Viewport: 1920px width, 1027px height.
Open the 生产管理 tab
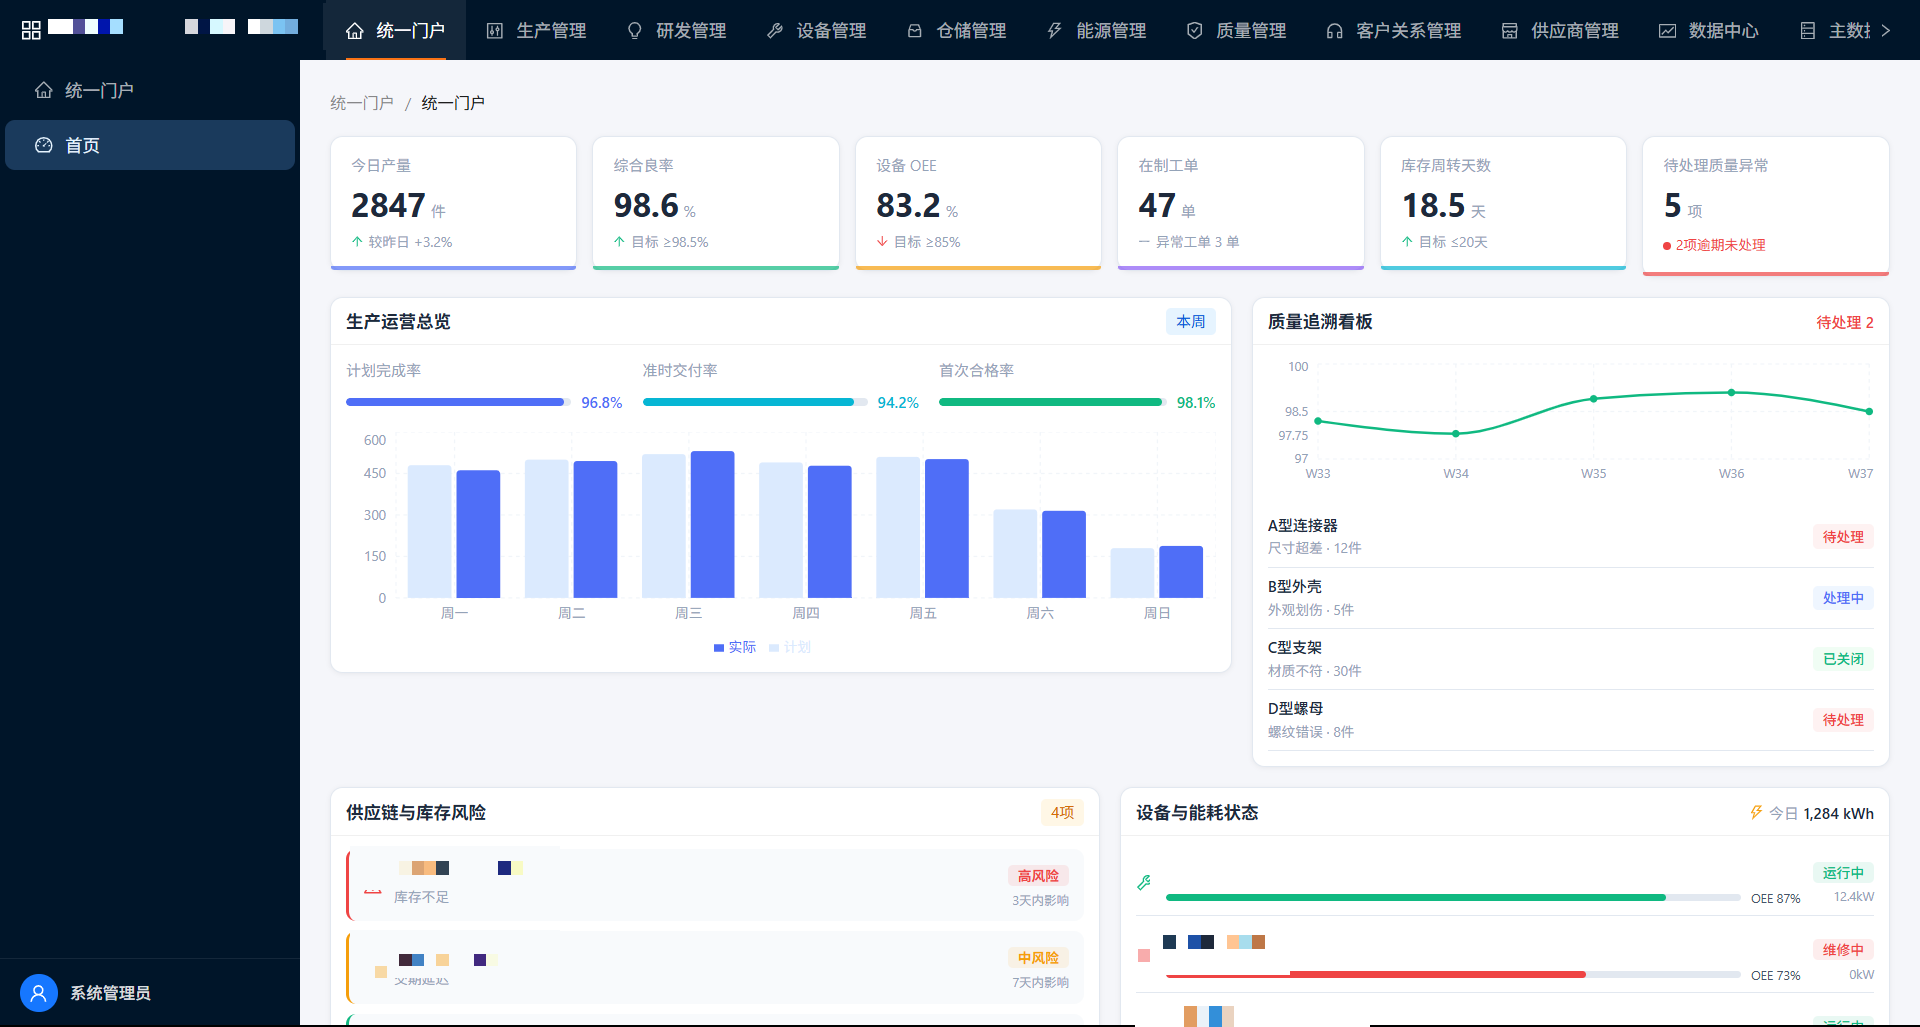(536, 31)
